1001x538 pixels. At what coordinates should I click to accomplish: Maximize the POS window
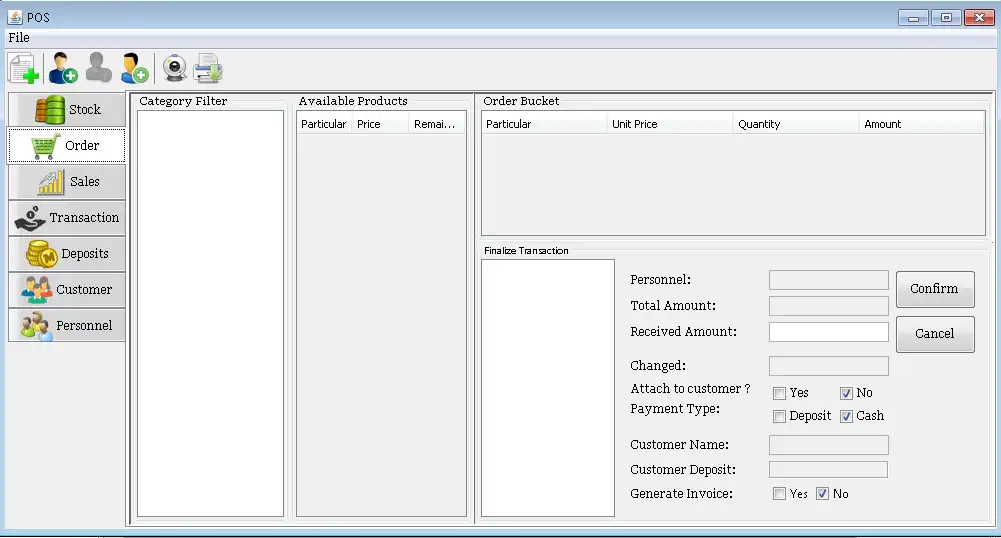pyautogui.click(x=946, y=18)
